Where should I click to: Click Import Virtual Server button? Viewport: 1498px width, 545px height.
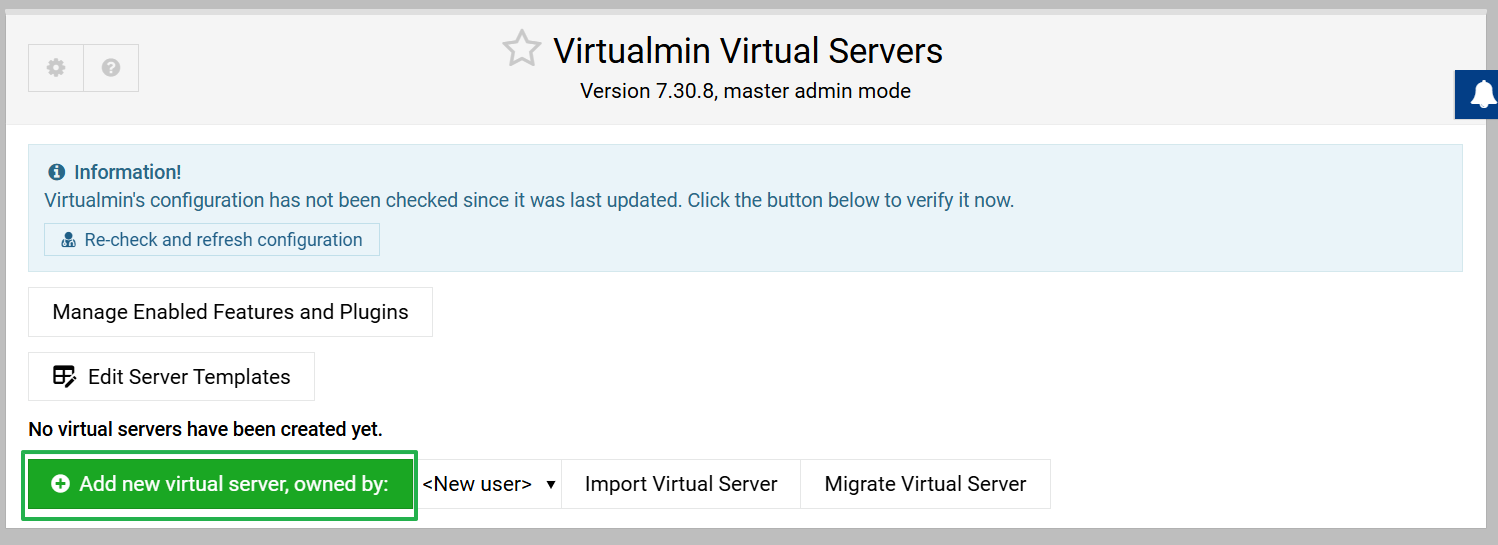pos(681,484)
